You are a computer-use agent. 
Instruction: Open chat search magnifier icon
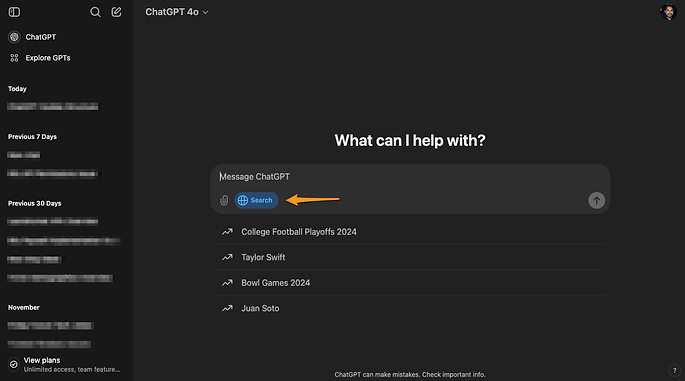(95, 12)
